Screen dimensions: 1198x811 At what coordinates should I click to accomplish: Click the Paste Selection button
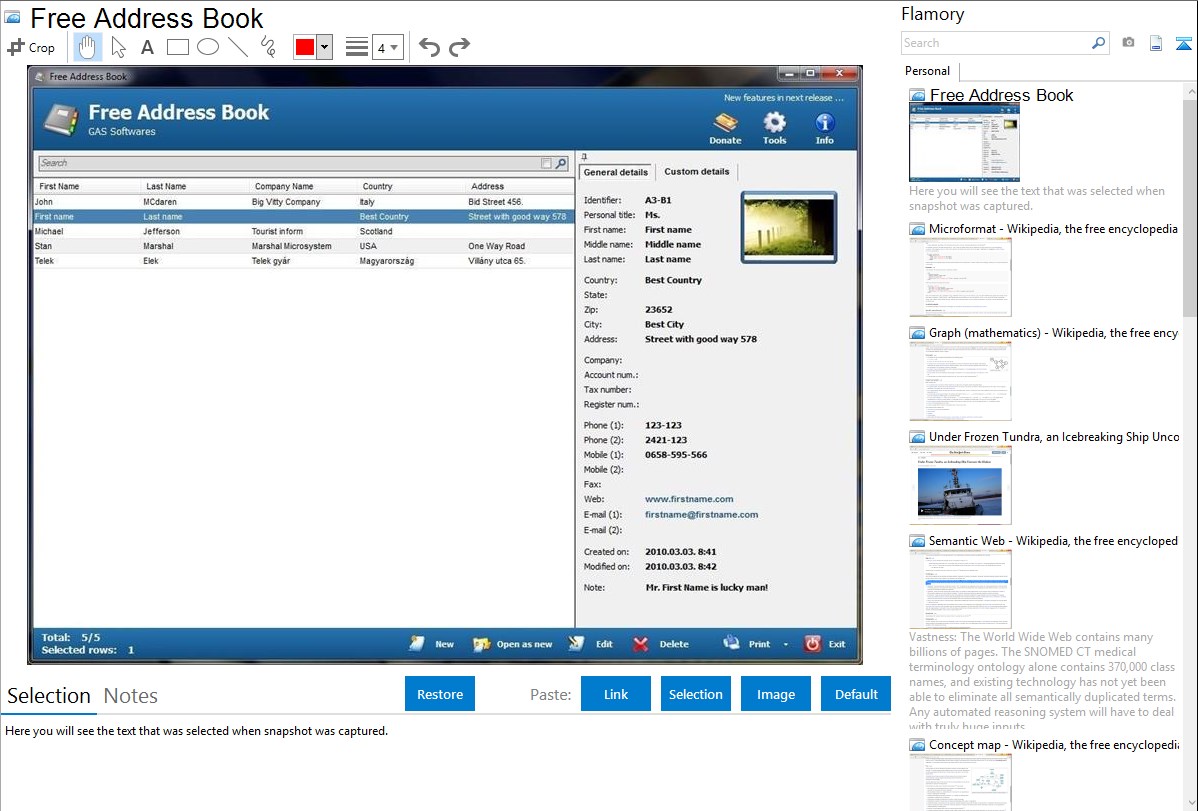point(695,694)
